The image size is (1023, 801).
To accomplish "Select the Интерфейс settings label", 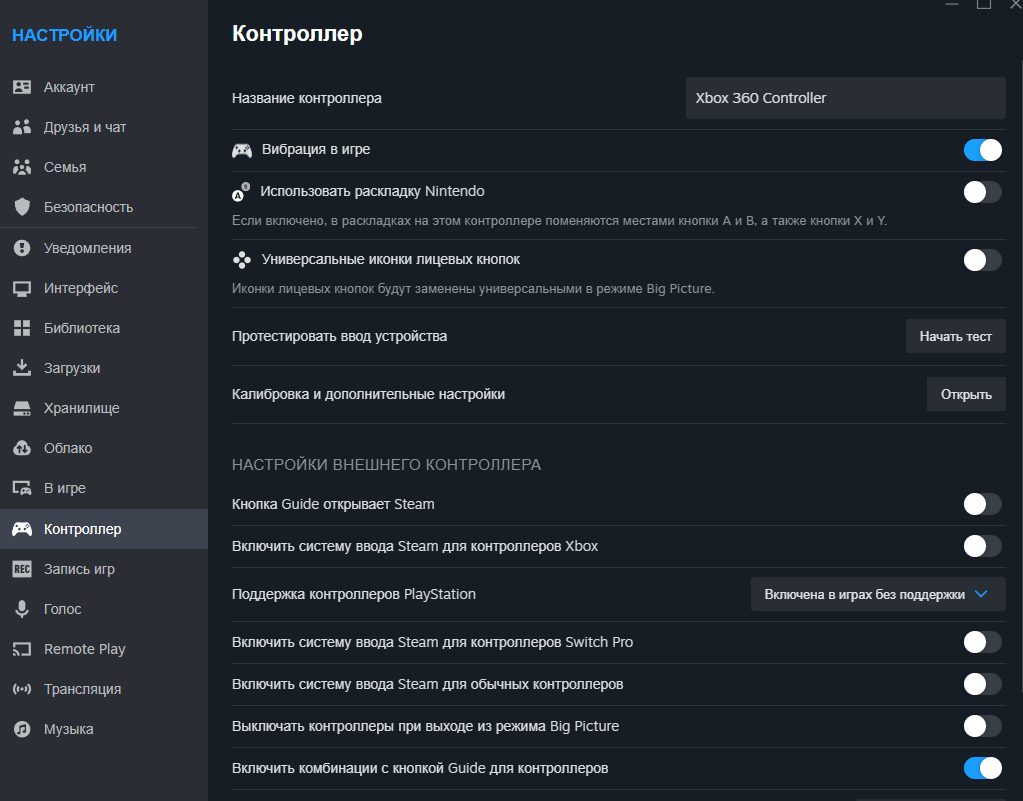I will click(81, 288).
